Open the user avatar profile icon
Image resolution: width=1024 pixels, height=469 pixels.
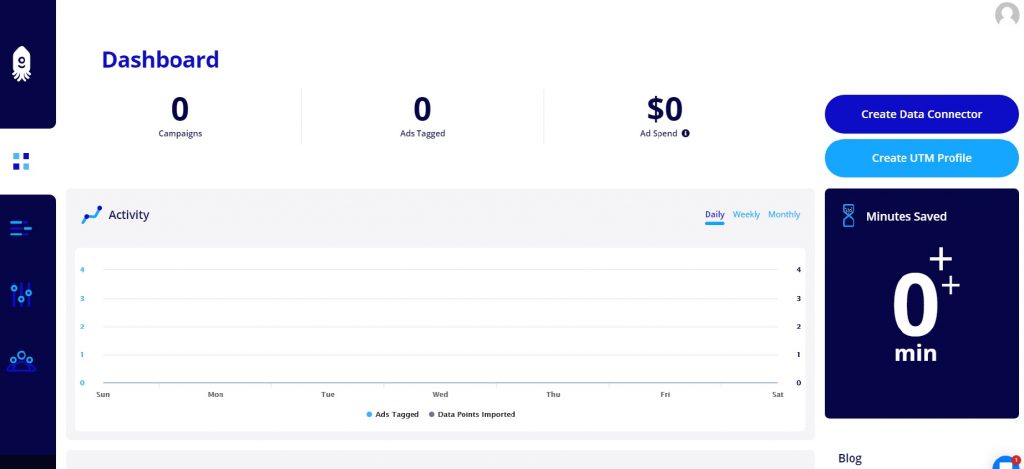tap(1007, 14)
